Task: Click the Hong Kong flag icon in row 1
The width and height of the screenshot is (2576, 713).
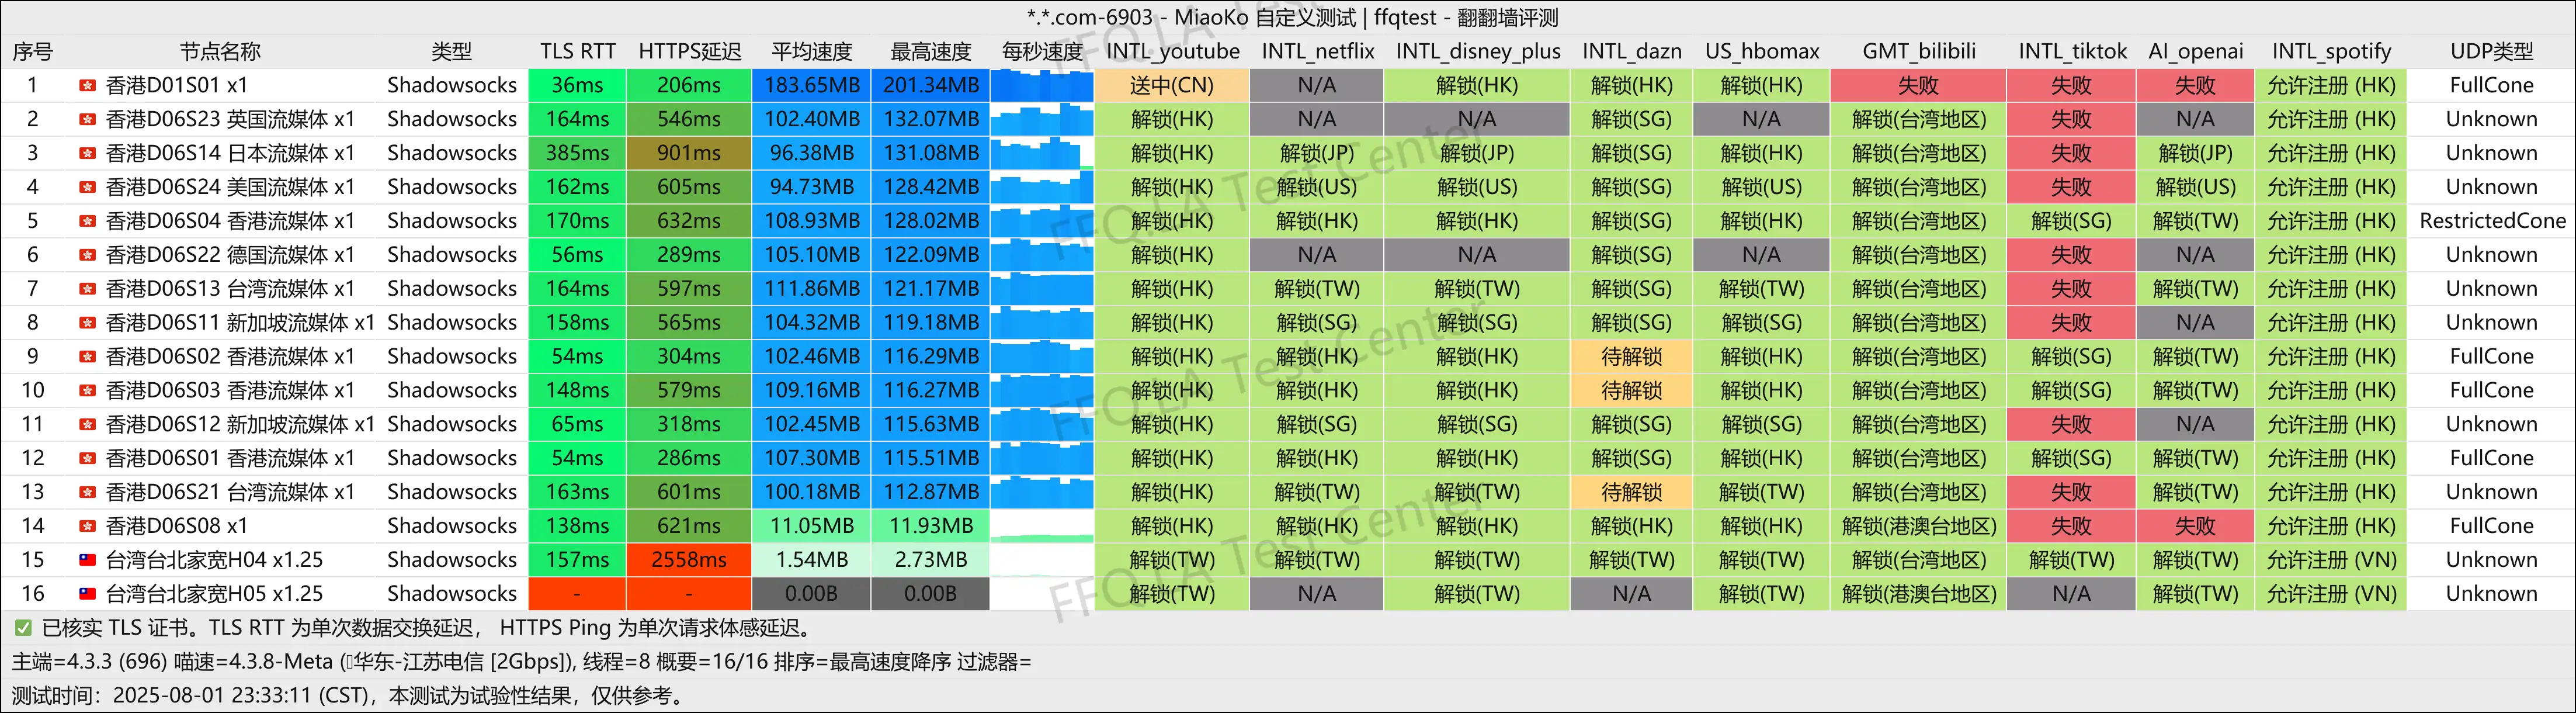Action: coord(88,86)
